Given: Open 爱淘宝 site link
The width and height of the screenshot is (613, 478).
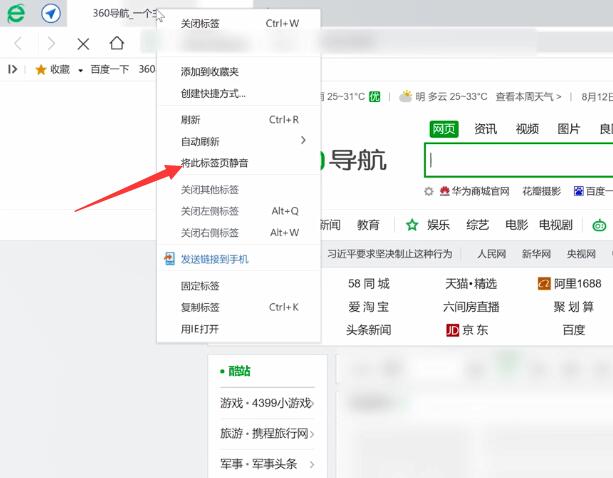Looking at the screenshot, I should (369, 307).
